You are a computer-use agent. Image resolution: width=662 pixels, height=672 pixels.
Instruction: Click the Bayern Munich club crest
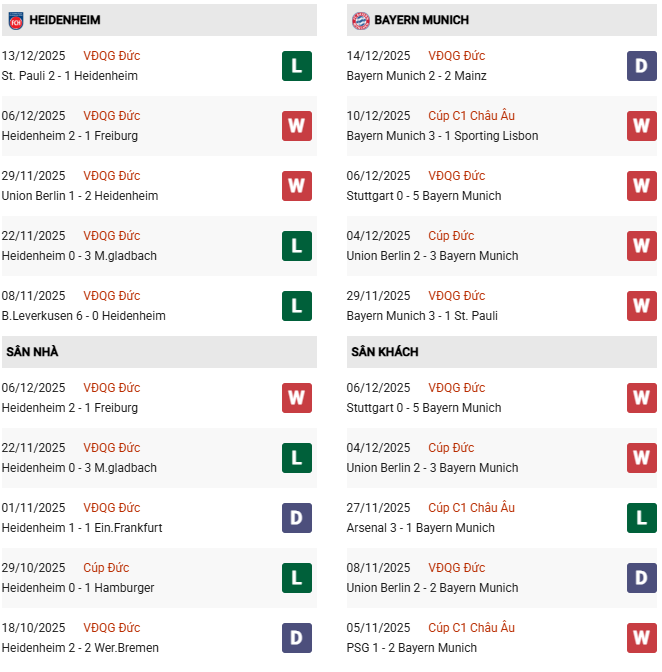coord(360,20)
